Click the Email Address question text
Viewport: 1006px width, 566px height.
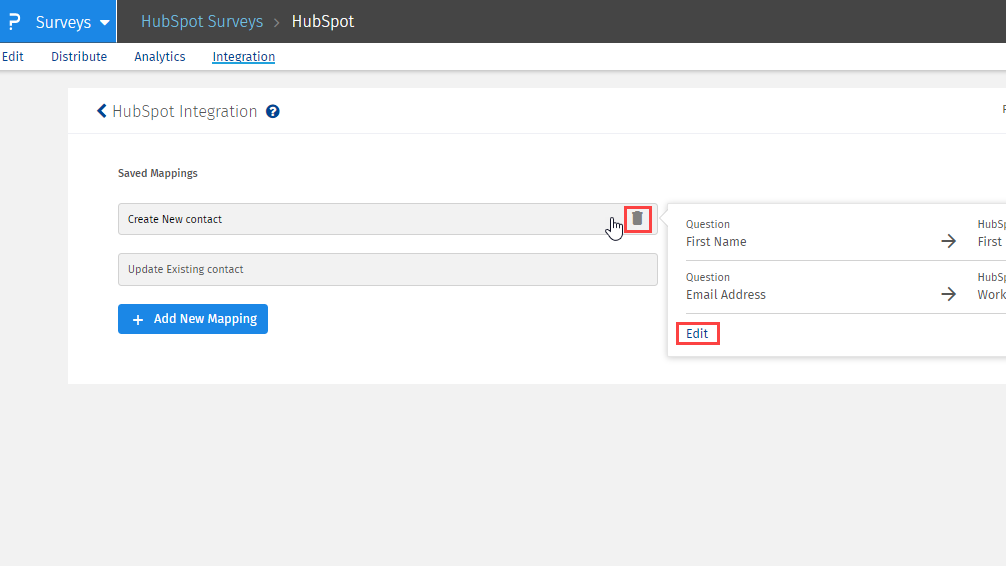(726, 295)
